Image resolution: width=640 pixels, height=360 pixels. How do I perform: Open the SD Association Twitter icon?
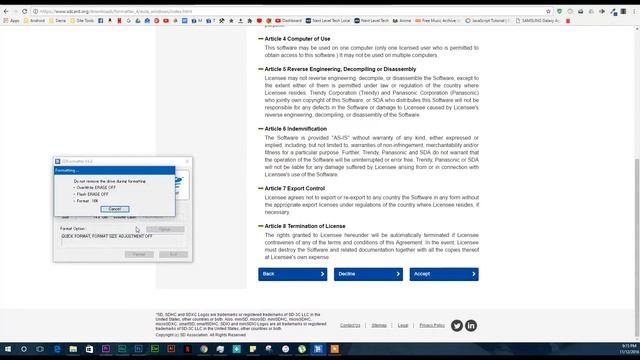(457, 326)
